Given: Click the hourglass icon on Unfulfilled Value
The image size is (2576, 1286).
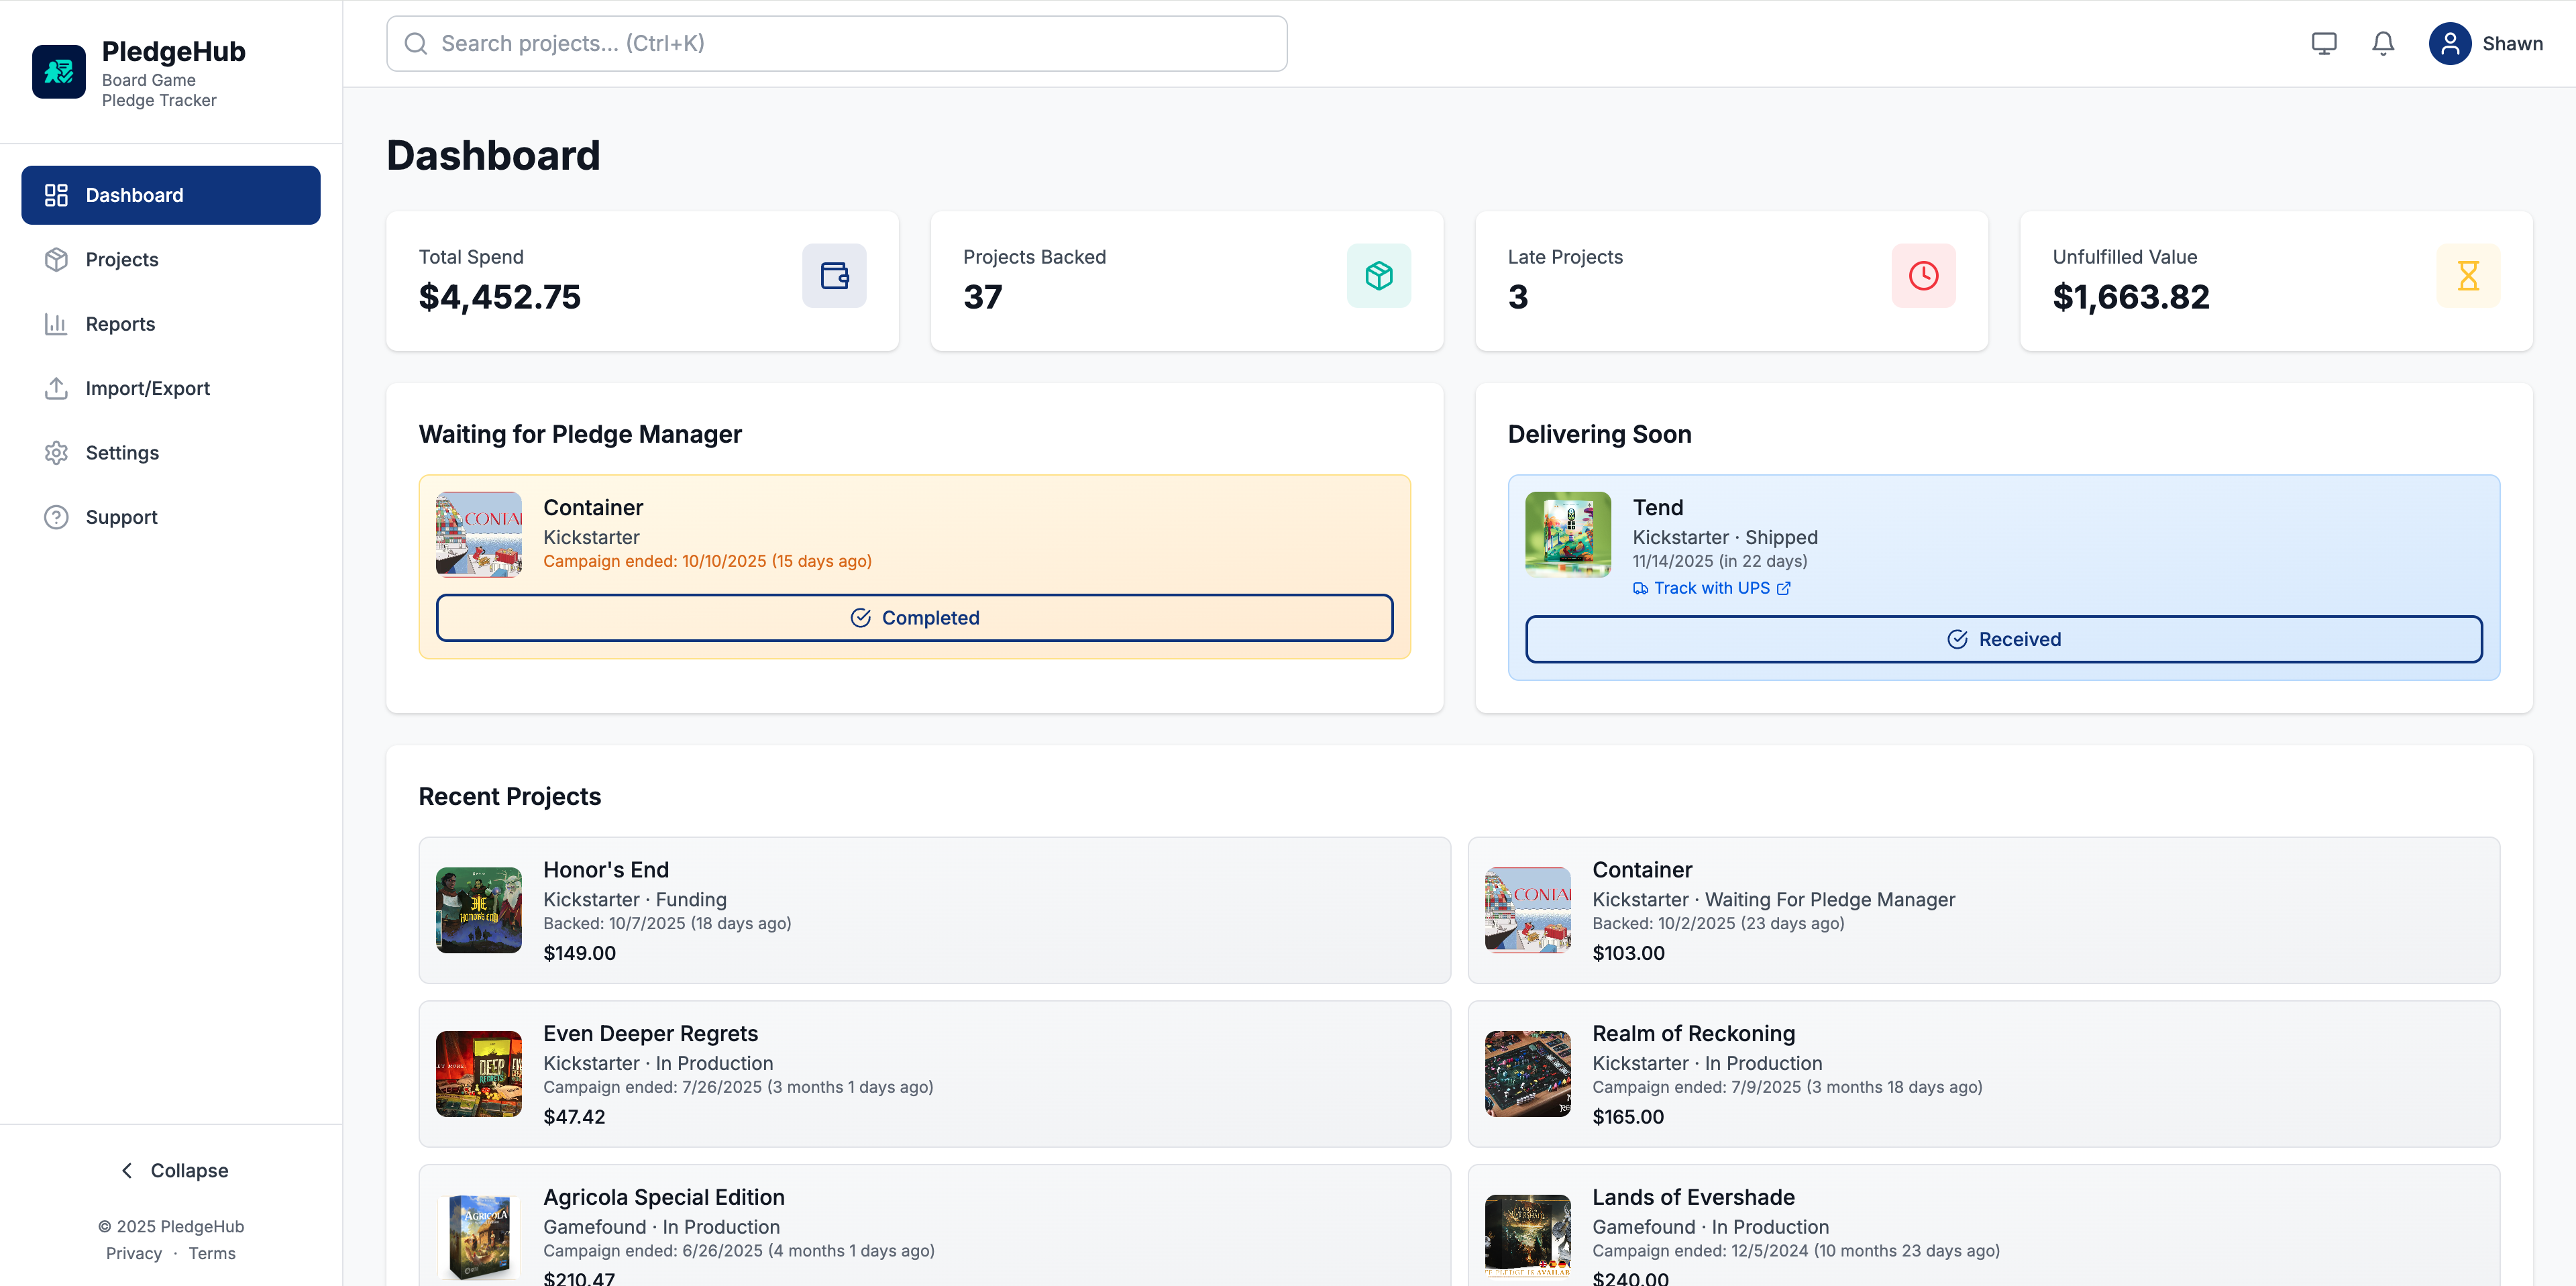Looking at the screenshot, I should [2468, 275].
